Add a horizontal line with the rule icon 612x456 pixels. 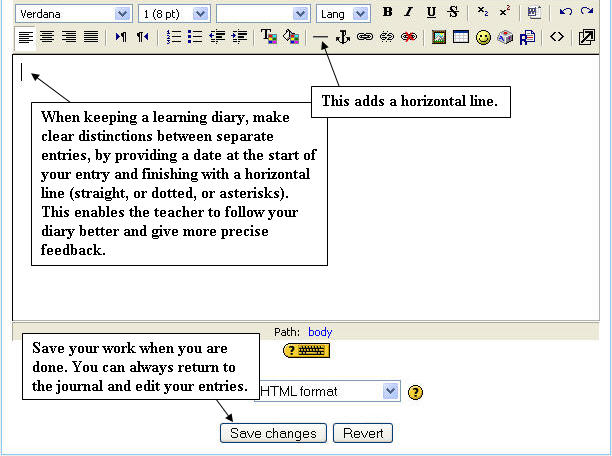coord(320,37)
